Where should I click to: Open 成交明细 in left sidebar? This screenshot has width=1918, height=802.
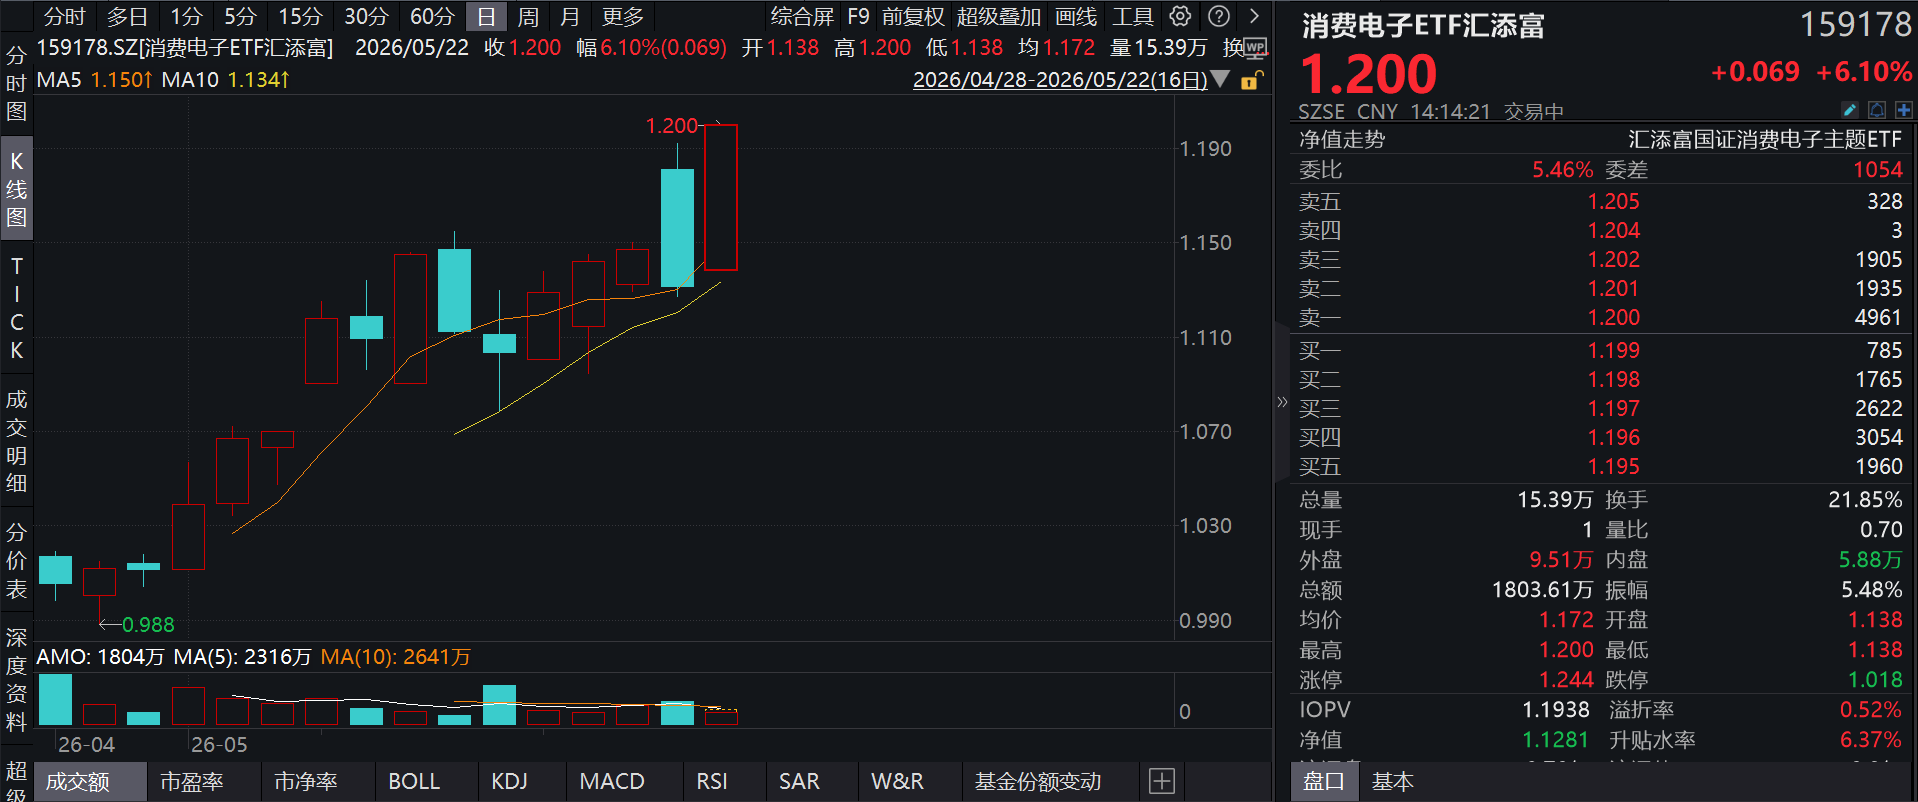point(16,441)
